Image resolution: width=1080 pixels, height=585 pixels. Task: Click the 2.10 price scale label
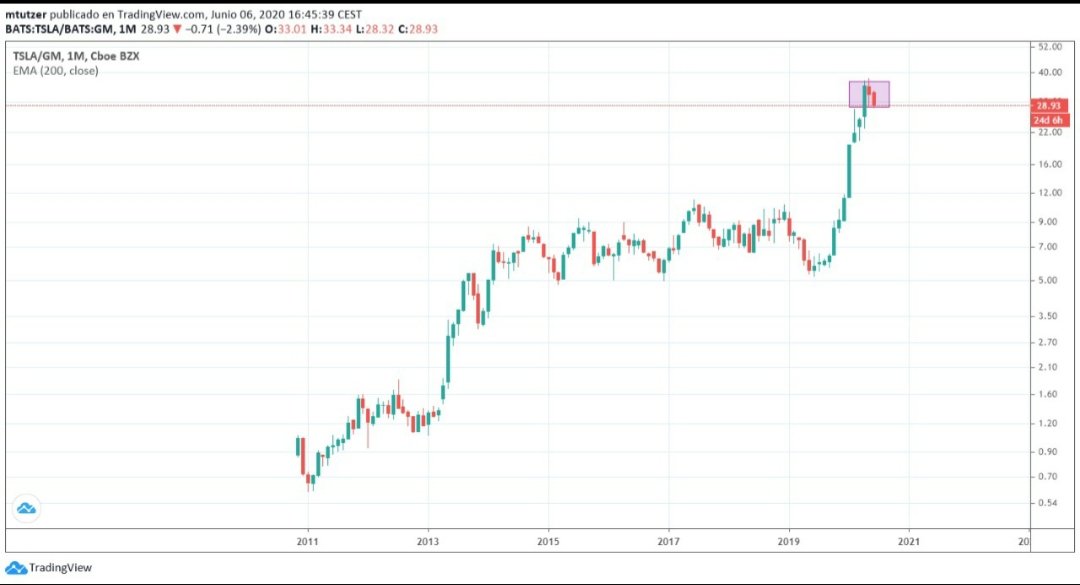(1048, 367)
